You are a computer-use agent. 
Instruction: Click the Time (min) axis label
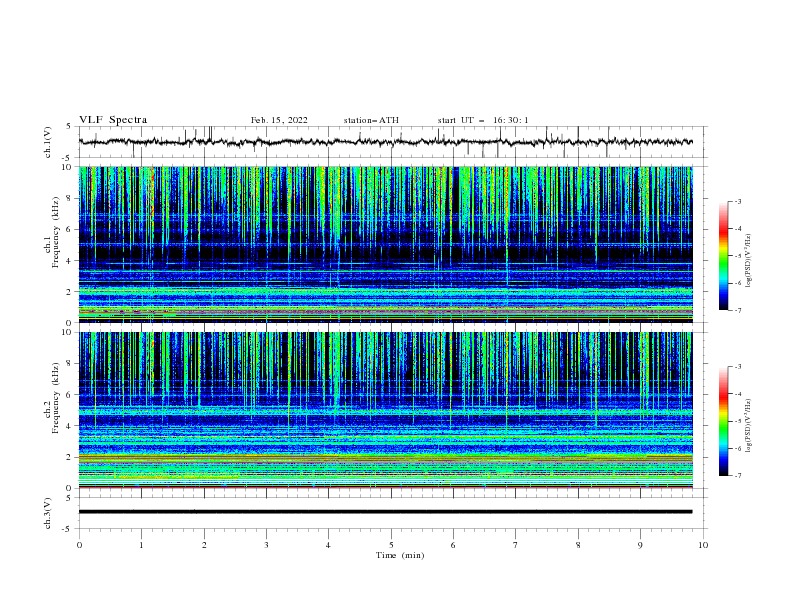coord(400,555)
